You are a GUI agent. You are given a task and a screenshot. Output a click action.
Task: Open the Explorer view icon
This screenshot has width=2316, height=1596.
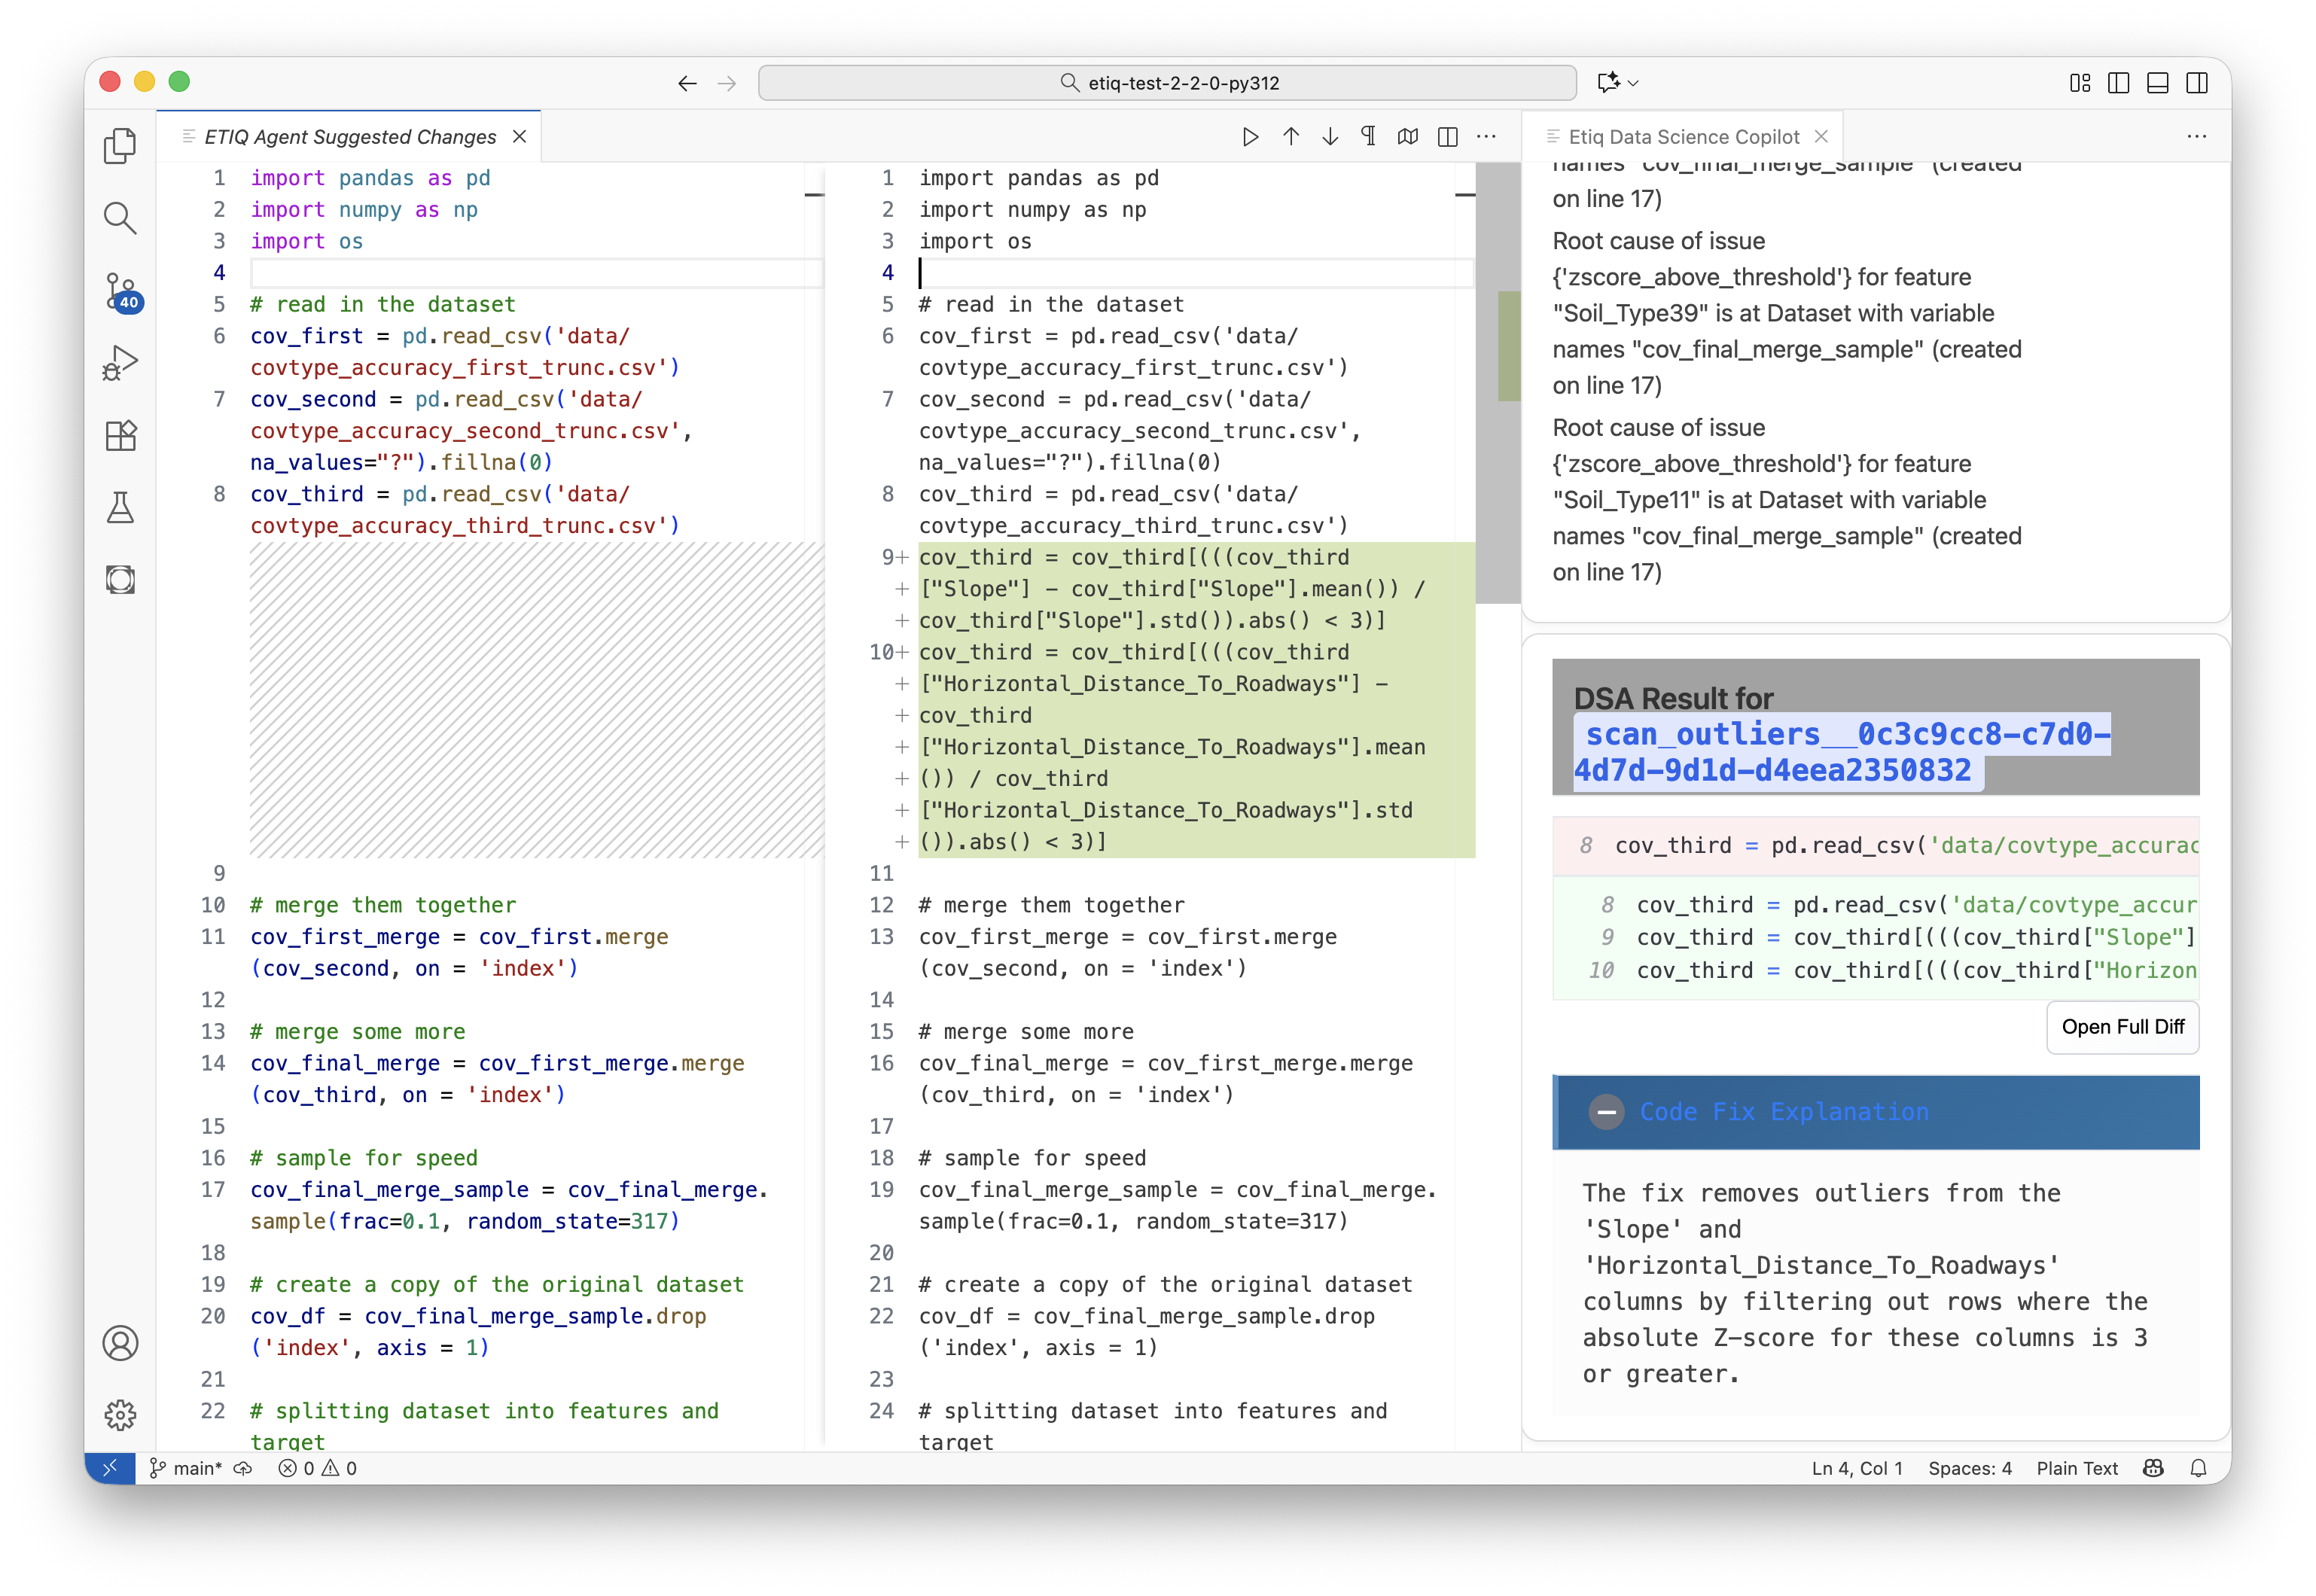tap(120, 146)
